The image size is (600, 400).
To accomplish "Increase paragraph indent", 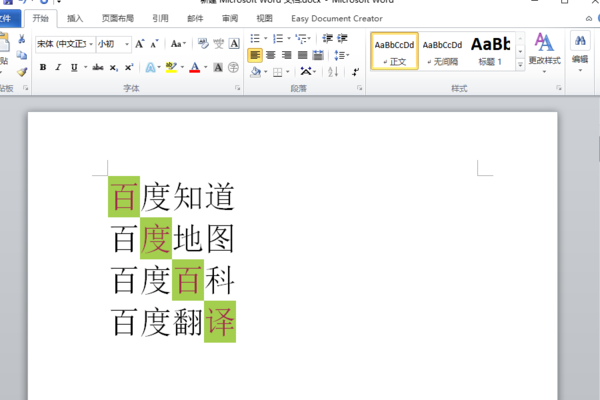I will [x=342, y=38].
